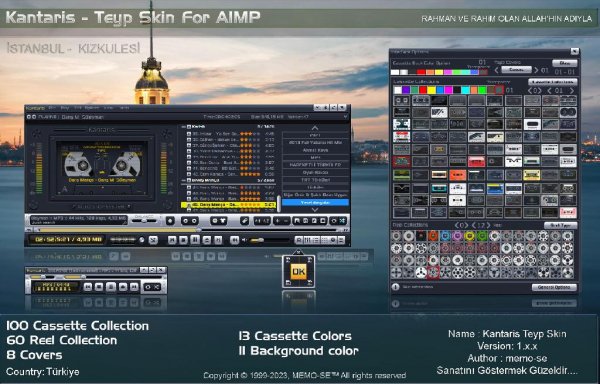The height and width of the screenshot is (384, 600).
Task: Go to previous track in mini player
Action: click(x=88, y=286)
